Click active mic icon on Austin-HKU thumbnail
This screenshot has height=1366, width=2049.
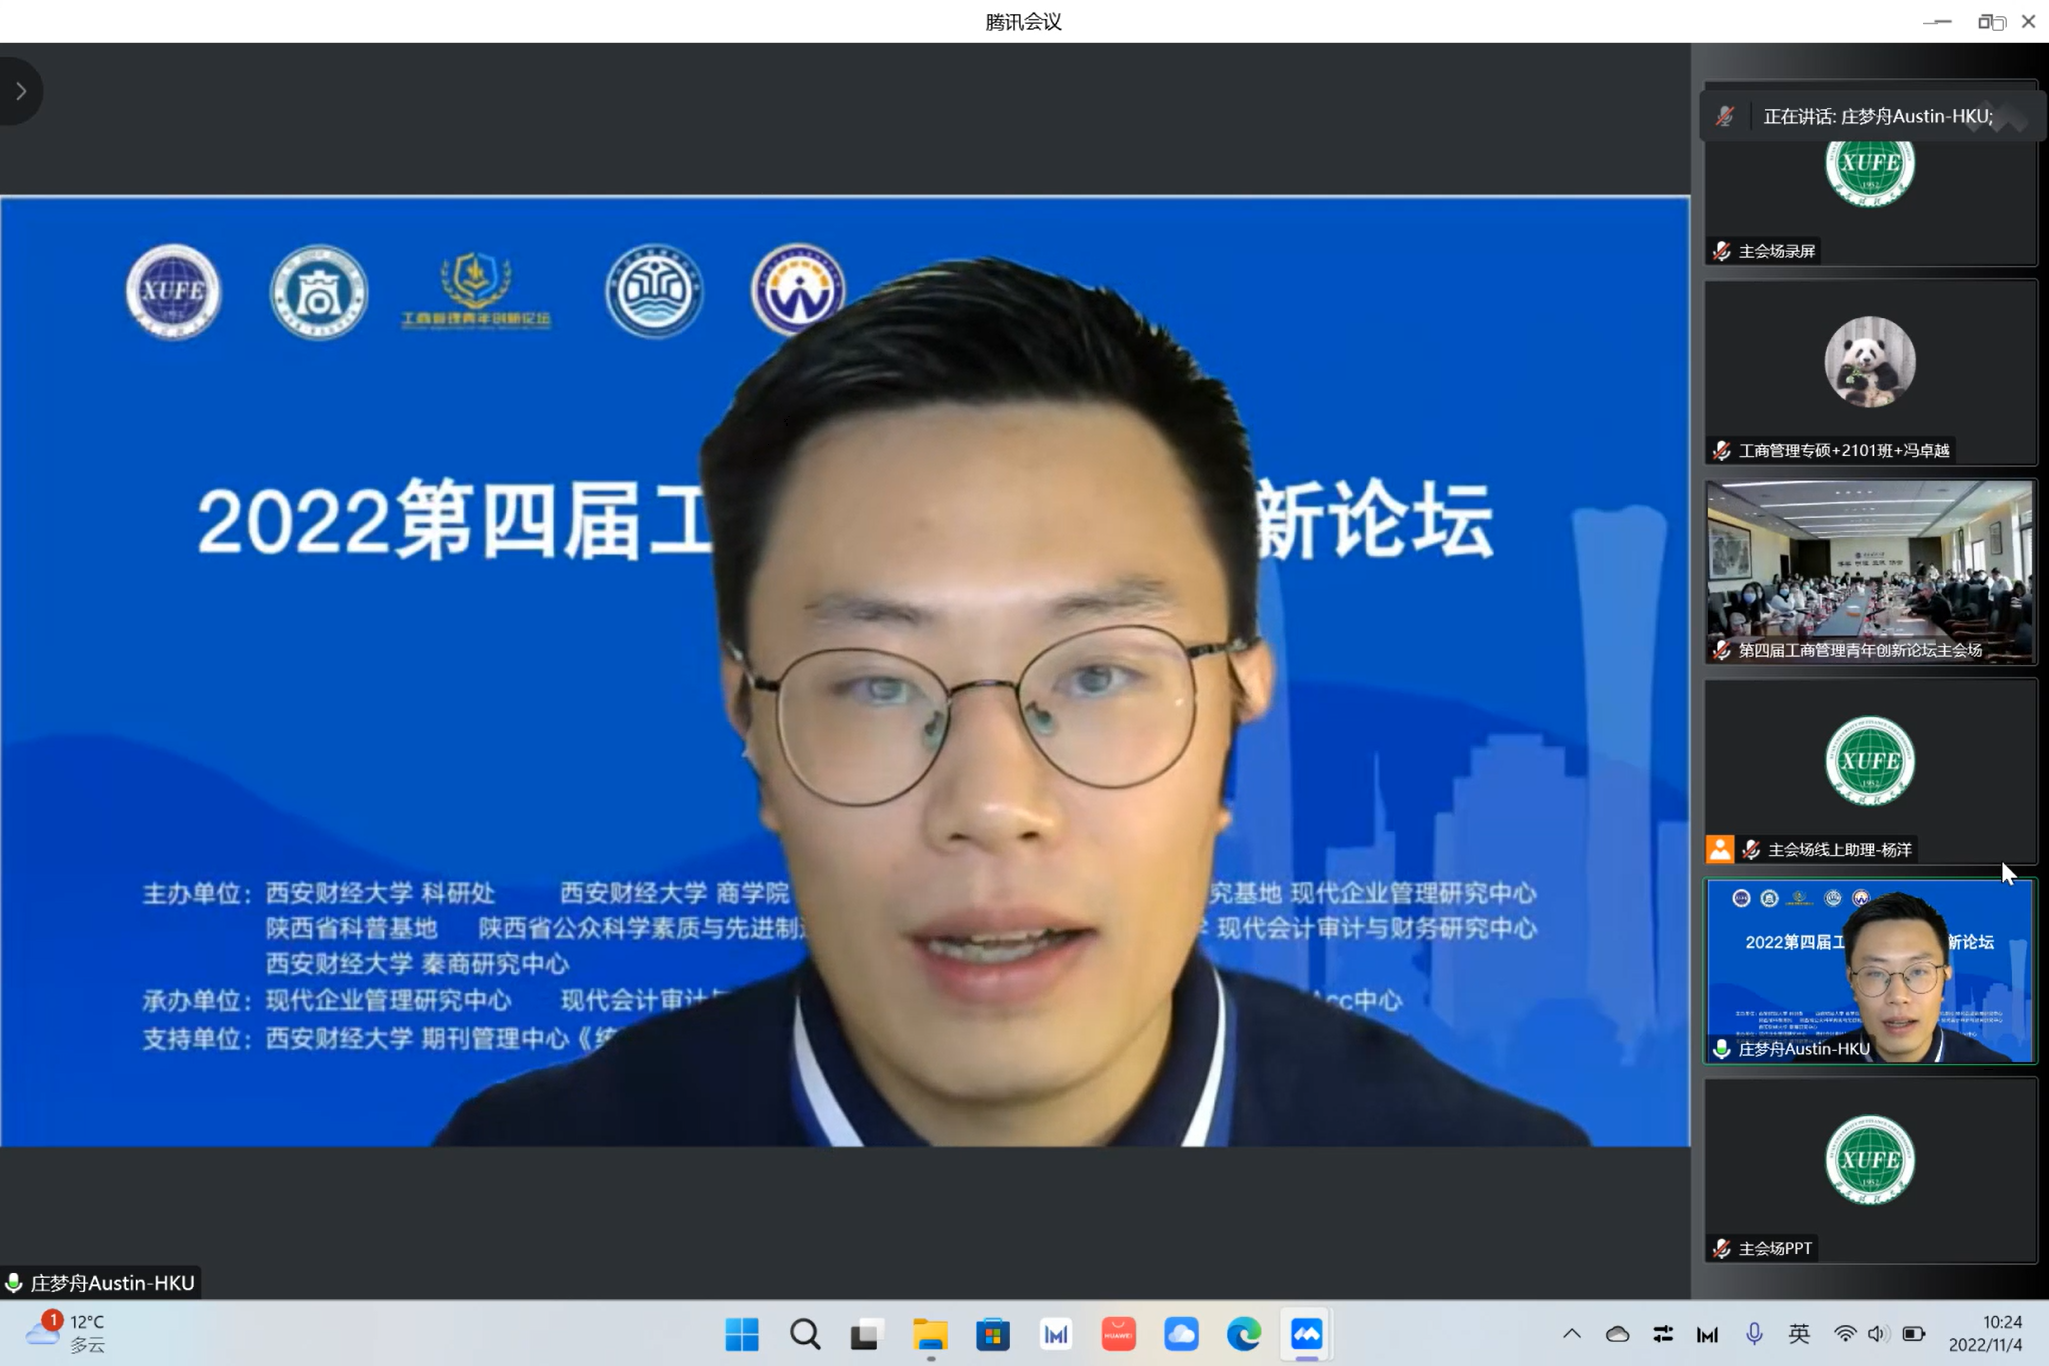click(x=1722, y=1049)
